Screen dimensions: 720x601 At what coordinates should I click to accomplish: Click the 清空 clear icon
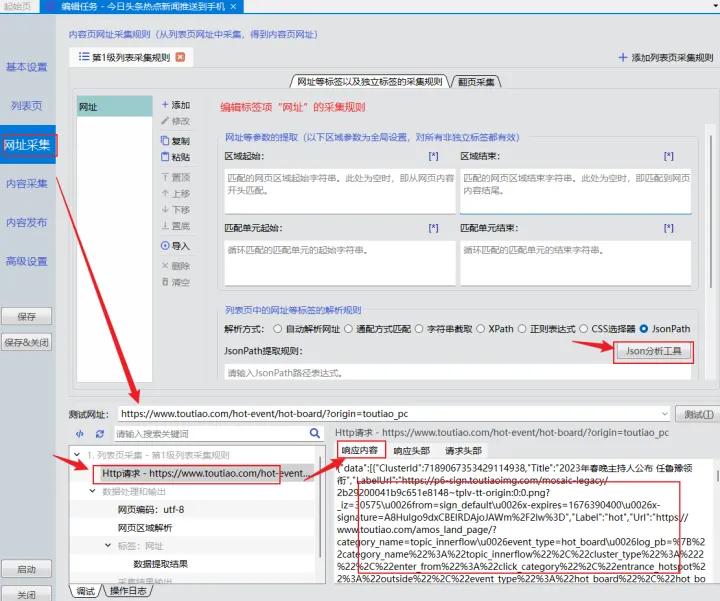(165, 282)
